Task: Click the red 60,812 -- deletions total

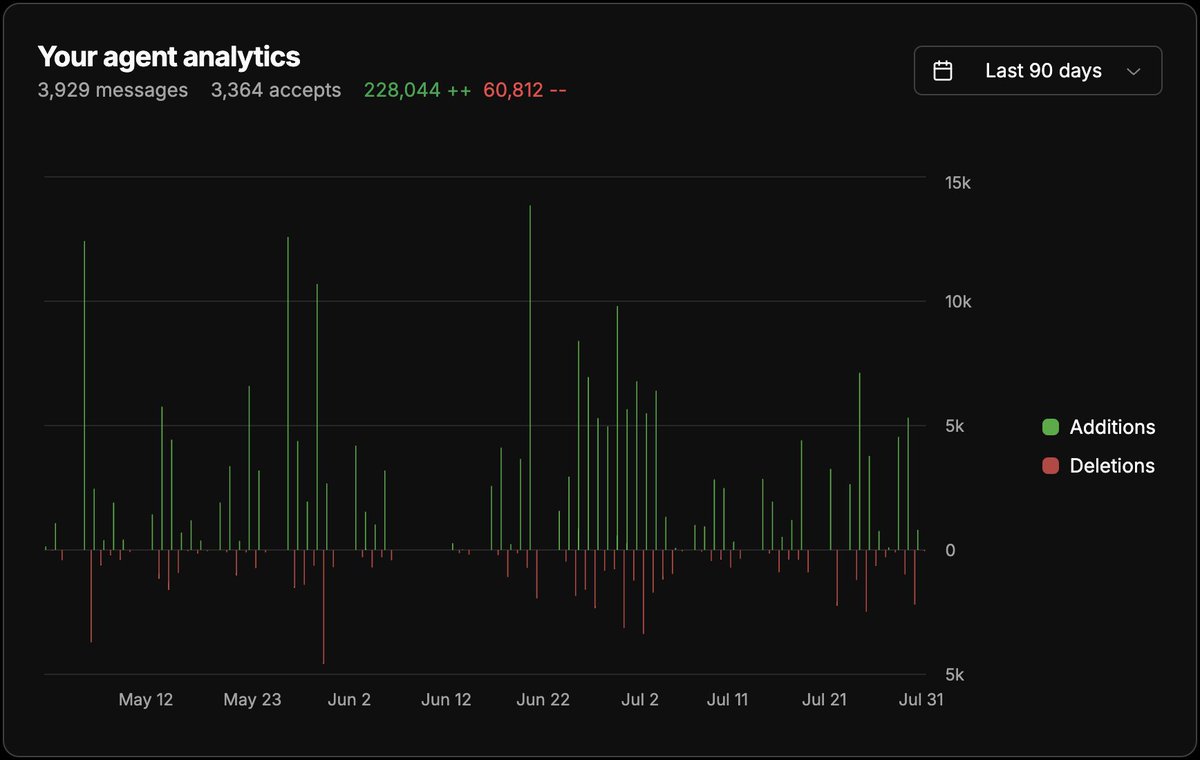Action: [x=525, y=90]
